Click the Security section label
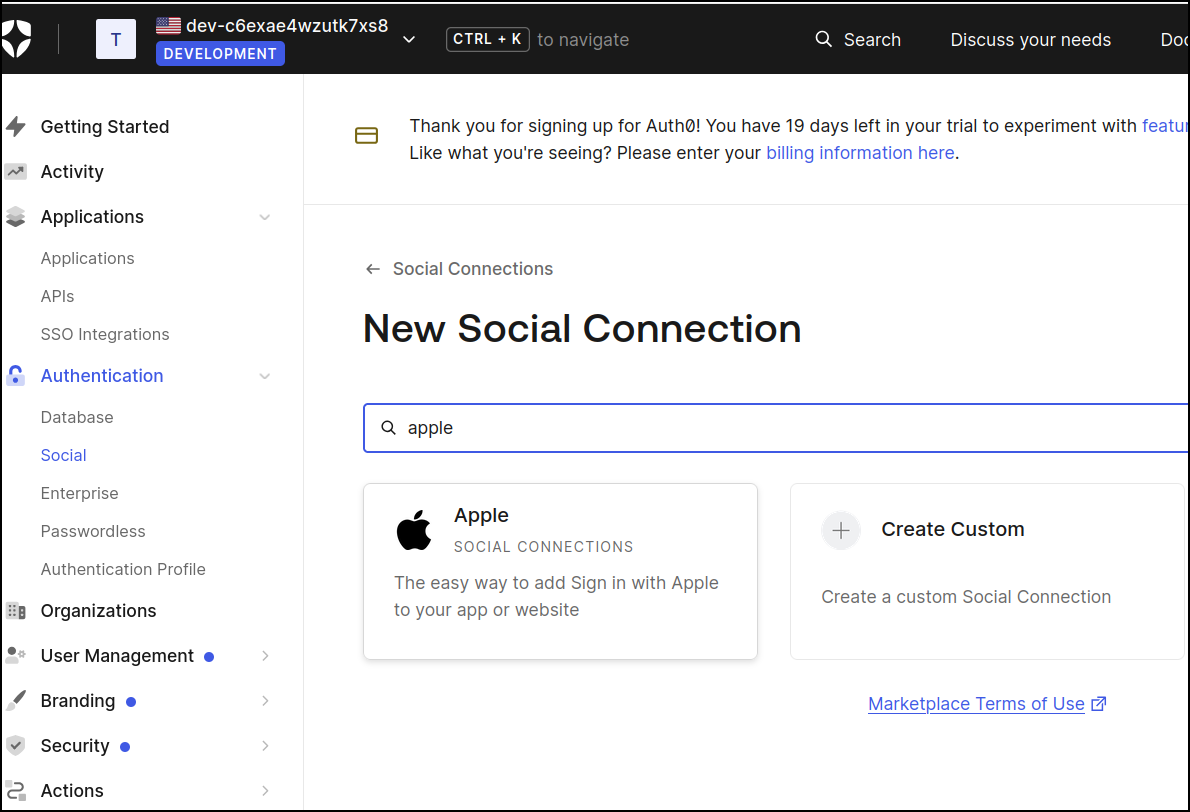1190x812 pixels. 75,746
